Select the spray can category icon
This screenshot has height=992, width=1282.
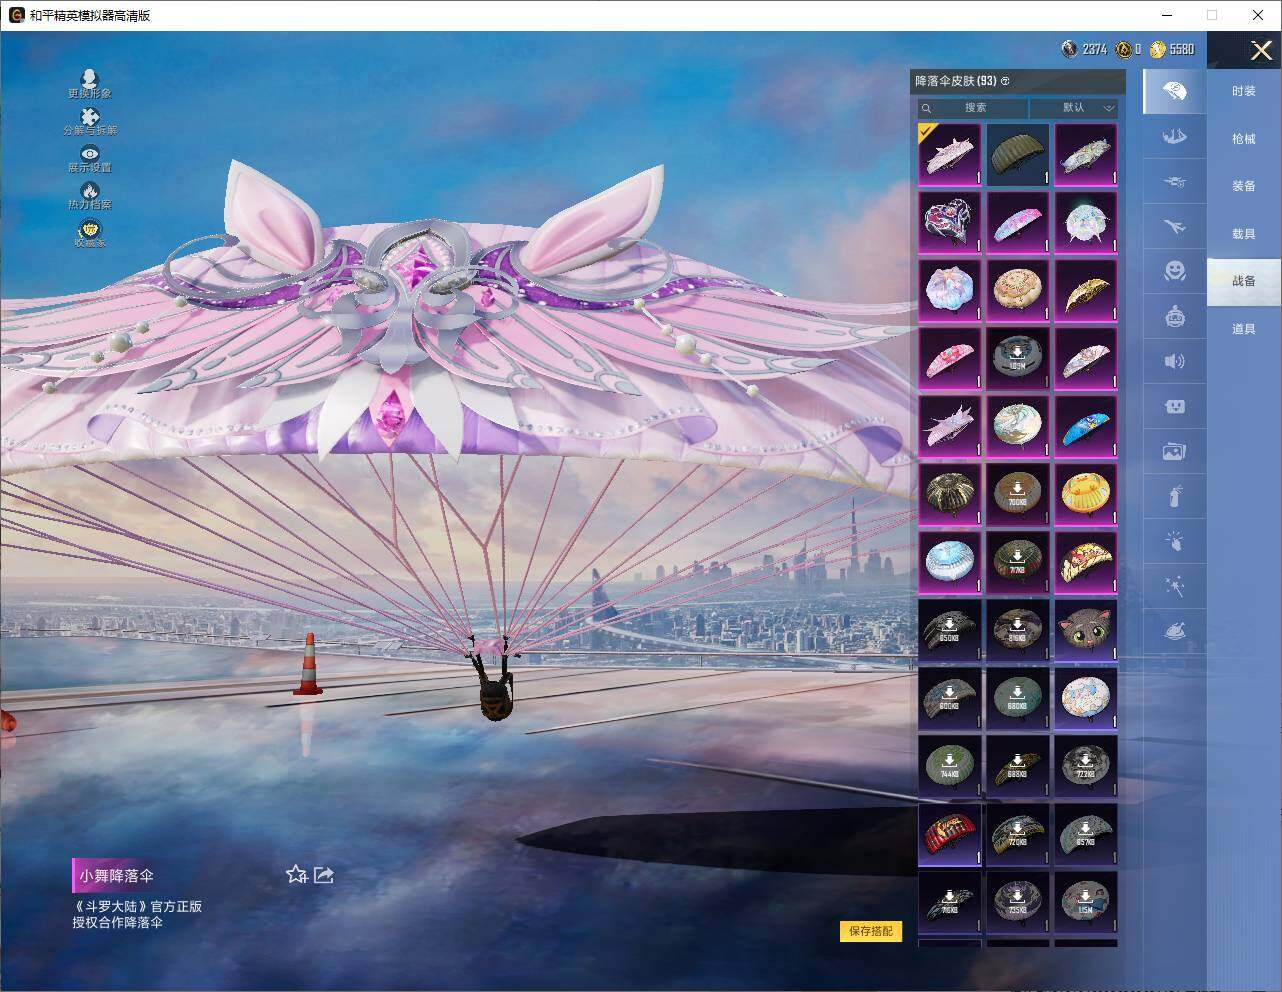click(1174, 497)
